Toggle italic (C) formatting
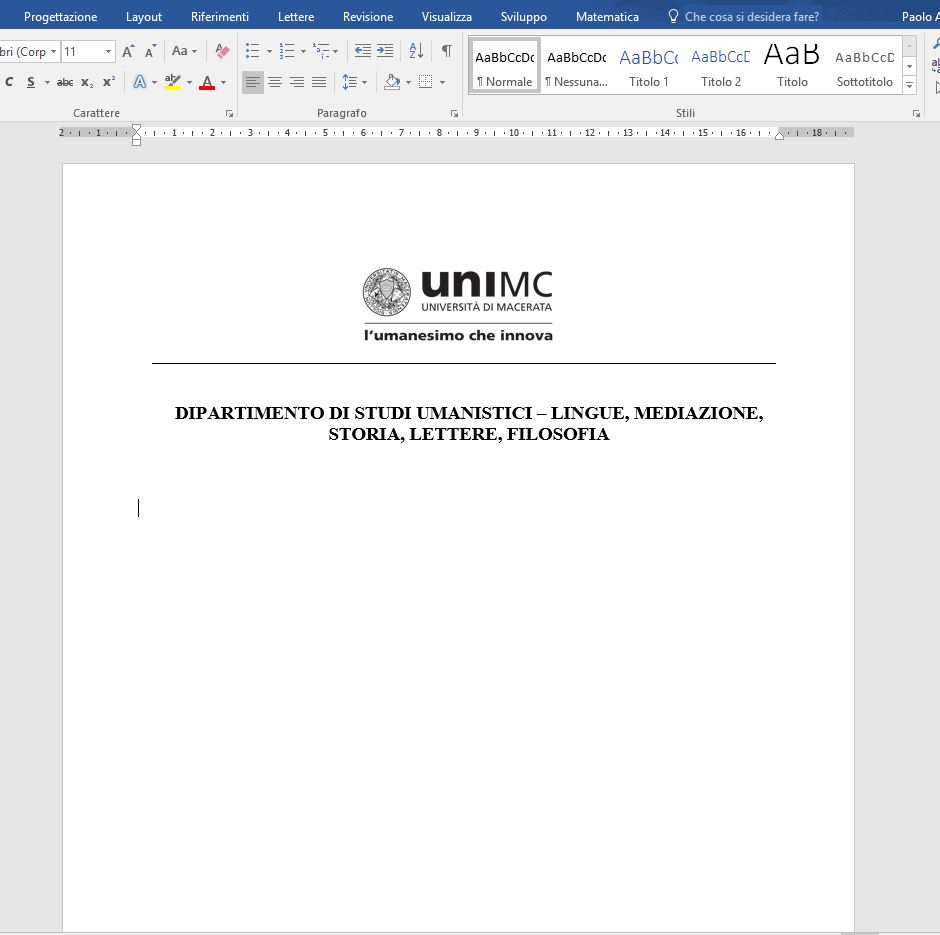This screenshot has width=940, height=935. point(9,82)
